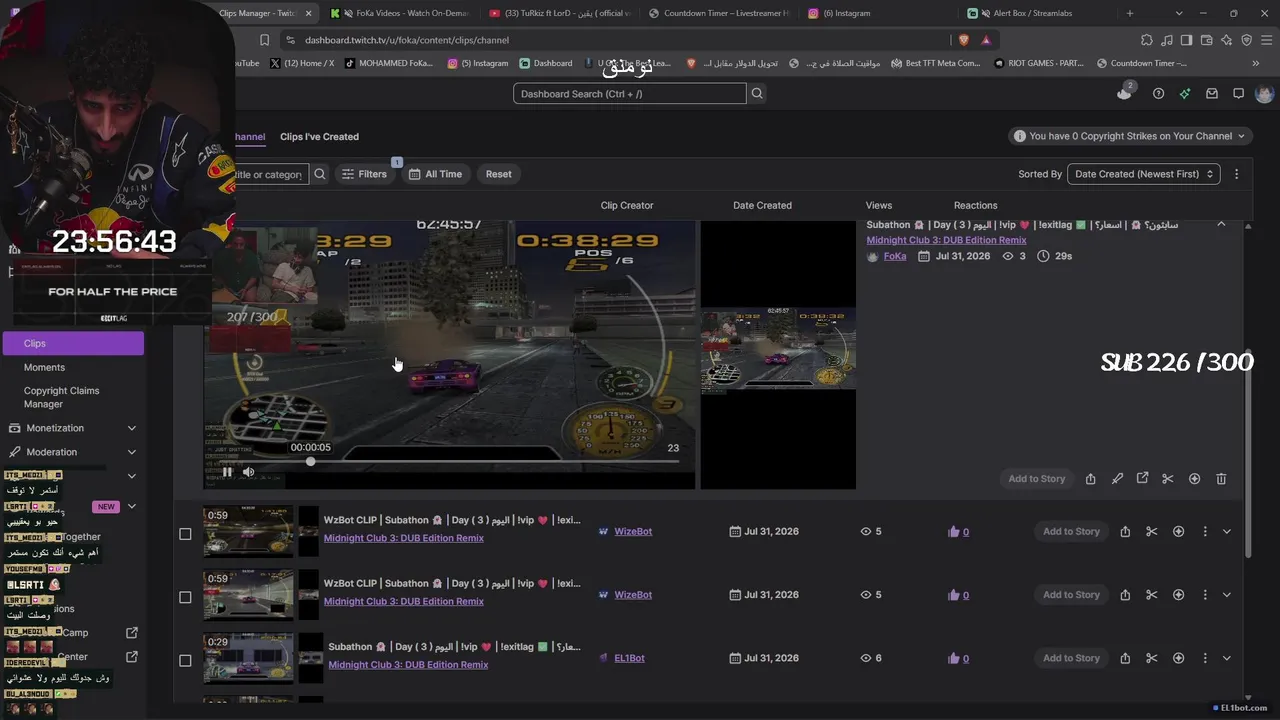1280x720 pixels.
Task: Open the Sorted By dropdown
Action: click(x=1144, y=174)
